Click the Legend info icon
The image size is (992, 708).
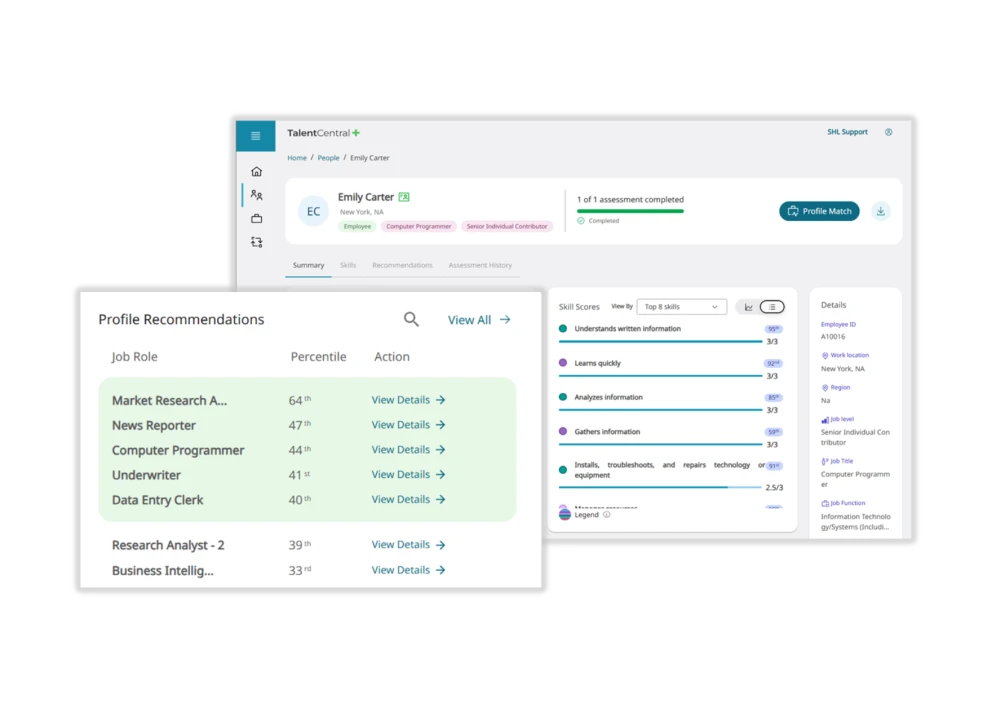607,515
